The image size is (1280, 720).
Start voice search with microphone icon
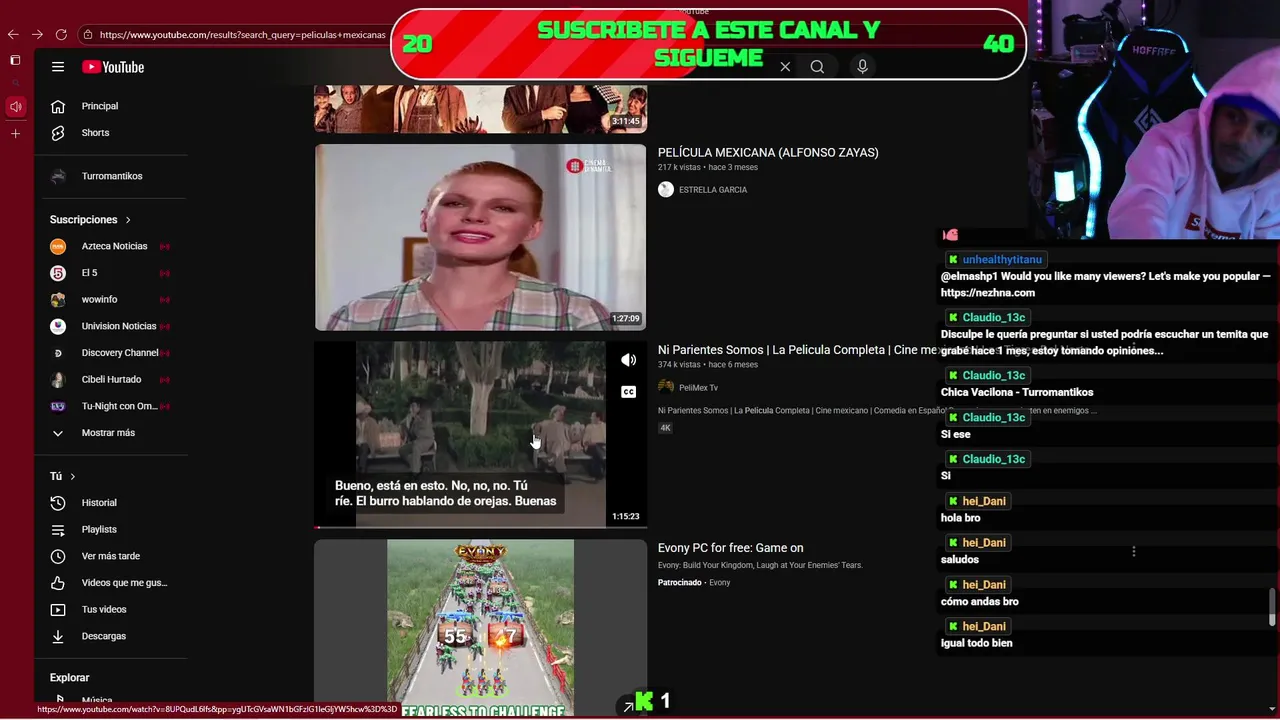862,67
